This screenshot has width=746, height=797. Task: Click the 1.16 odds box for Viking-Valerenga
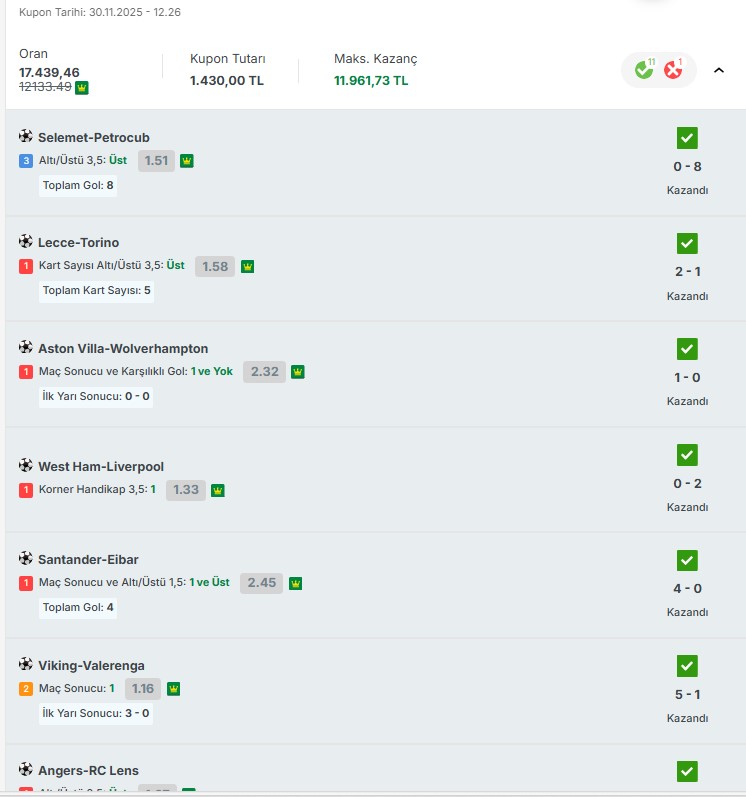[143, 689]
